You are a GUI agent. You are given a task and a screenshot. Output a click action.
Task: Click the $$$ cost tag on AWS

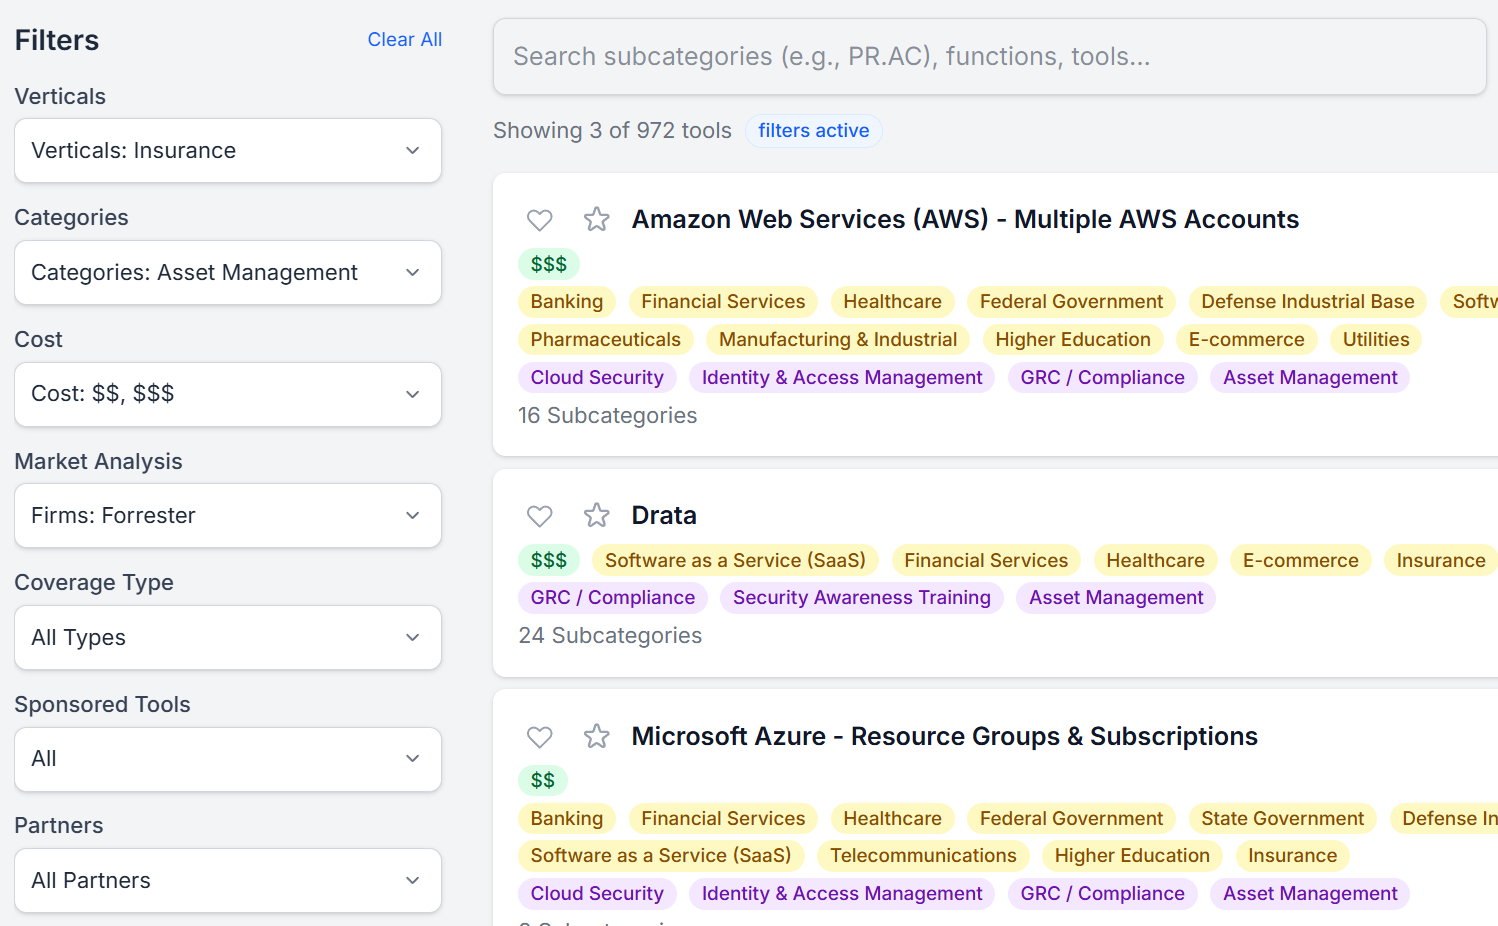tap(549, 264)
